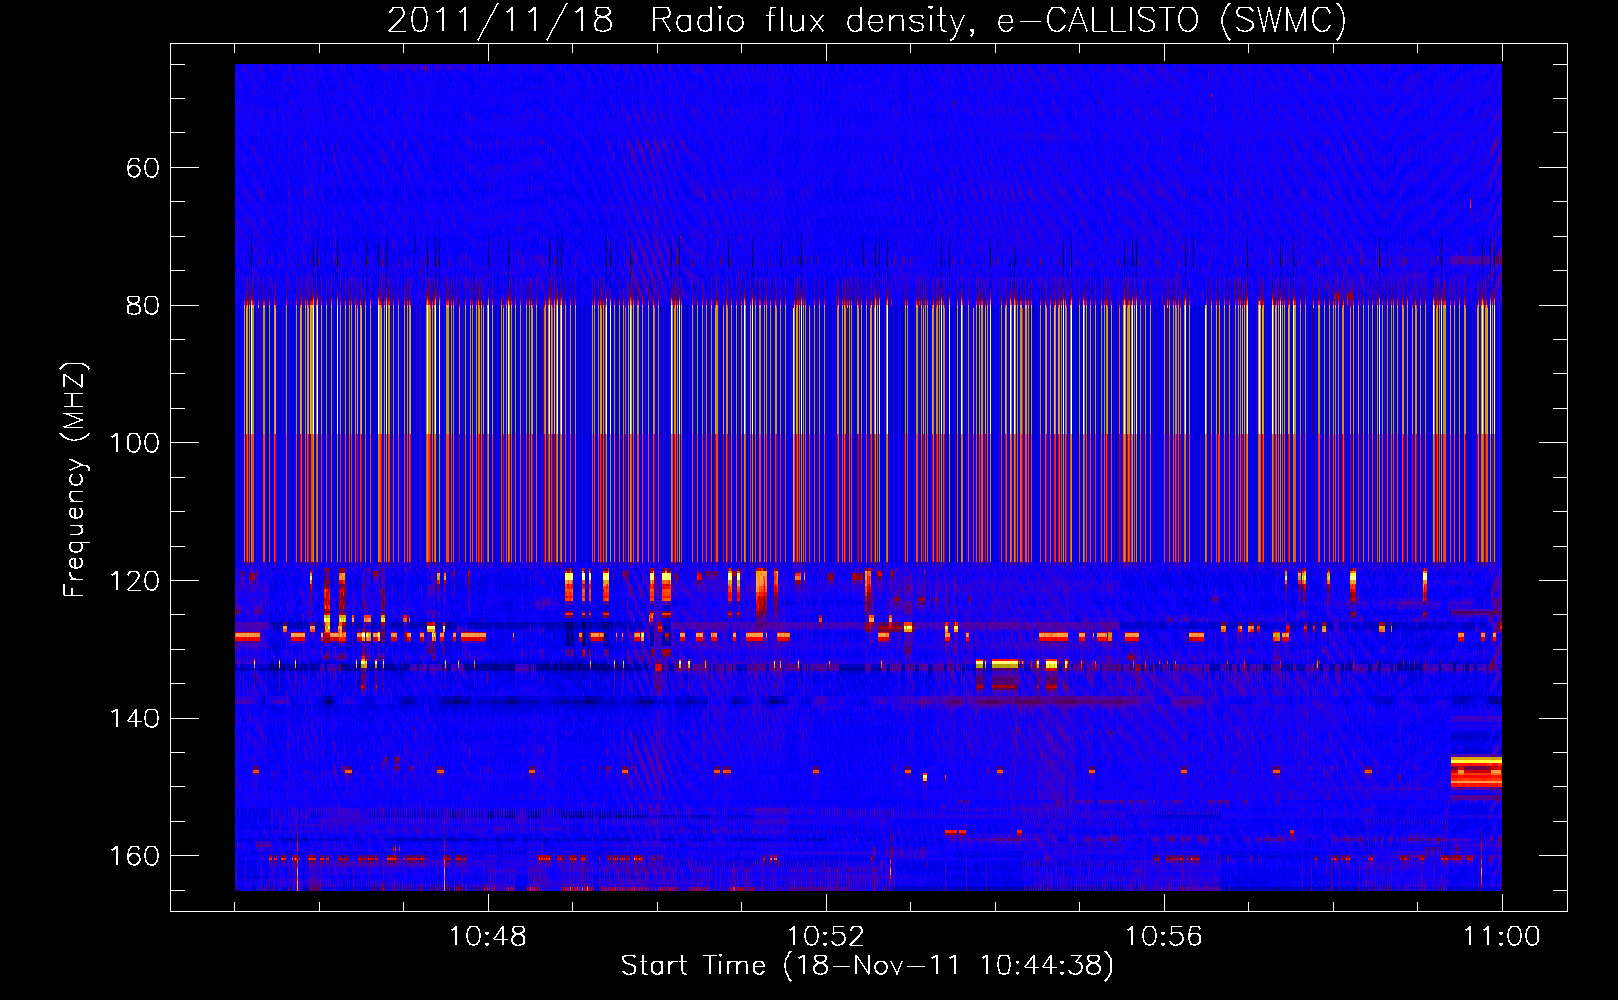Click the 10:56 time tick label
The width and height of the screenshot is (1618, 1000).
[x=1164, y=937]
